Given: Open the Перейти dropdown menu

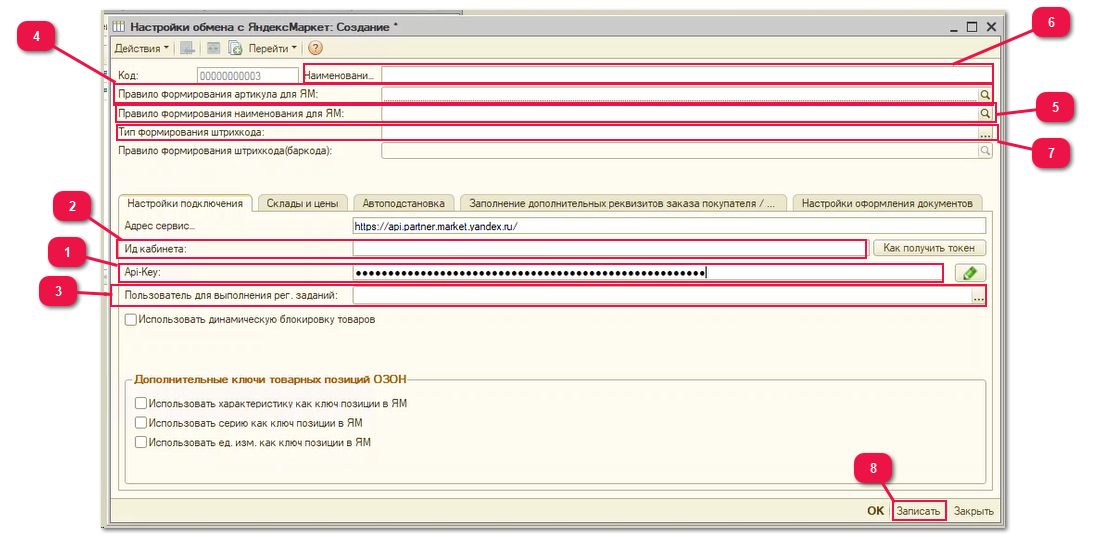Looking at the screenshot, I should point(272,48).
